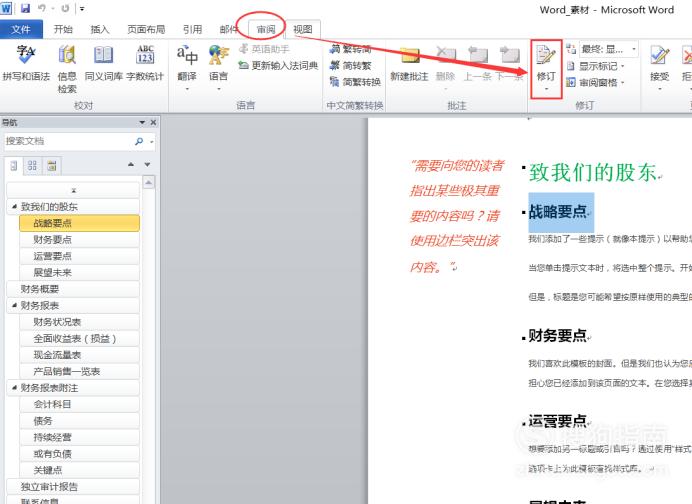Image resolution: width=692 pixels, height=504 pixels.
Task: Switch to the 插入 ribbon tab
Action: point(99,29)
